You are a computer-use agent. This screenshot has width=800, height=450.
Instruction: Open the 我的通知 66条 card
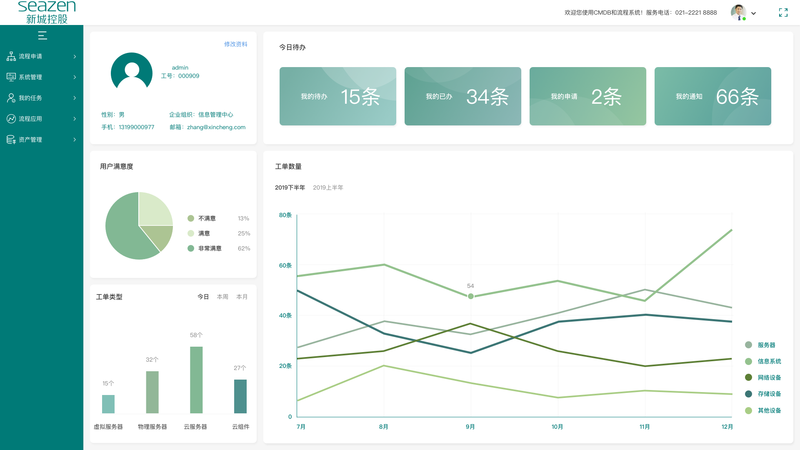713,96
